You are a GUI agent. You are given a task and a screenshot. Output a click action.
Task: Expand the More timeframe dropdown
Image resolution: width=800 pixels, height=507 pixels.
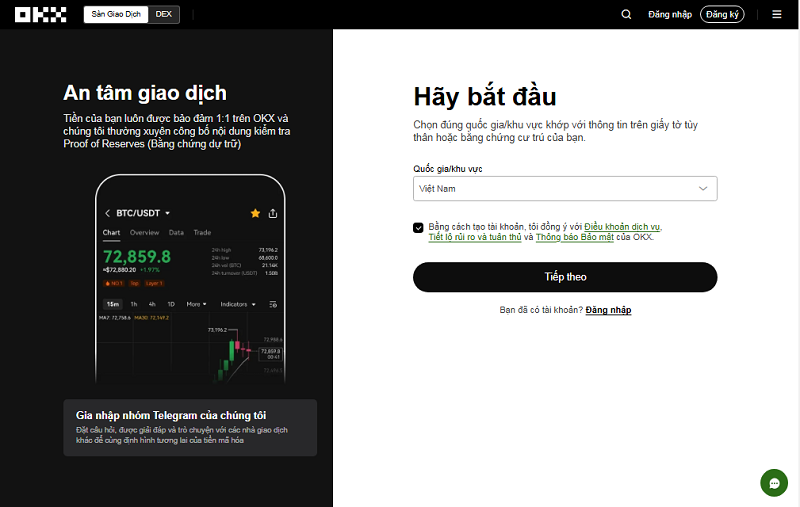click(196, 305)
